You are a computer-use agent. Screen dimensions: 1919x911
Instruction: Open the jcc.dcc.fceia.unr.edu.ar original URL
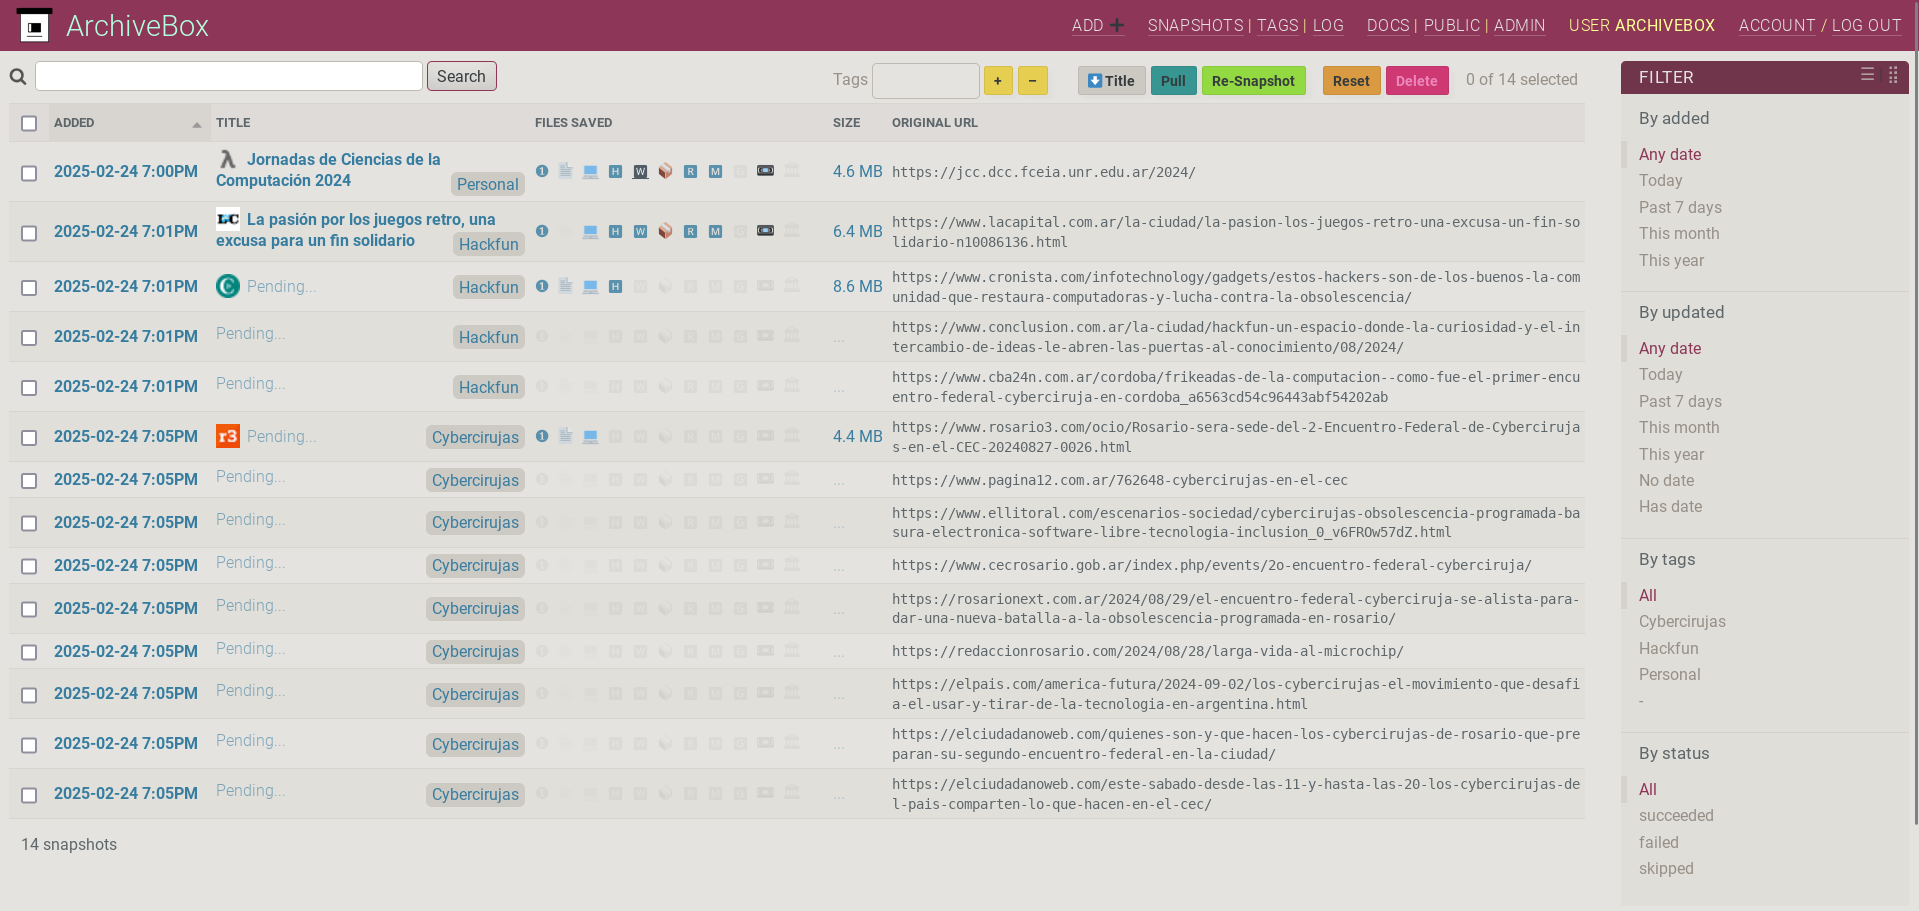1043,172
